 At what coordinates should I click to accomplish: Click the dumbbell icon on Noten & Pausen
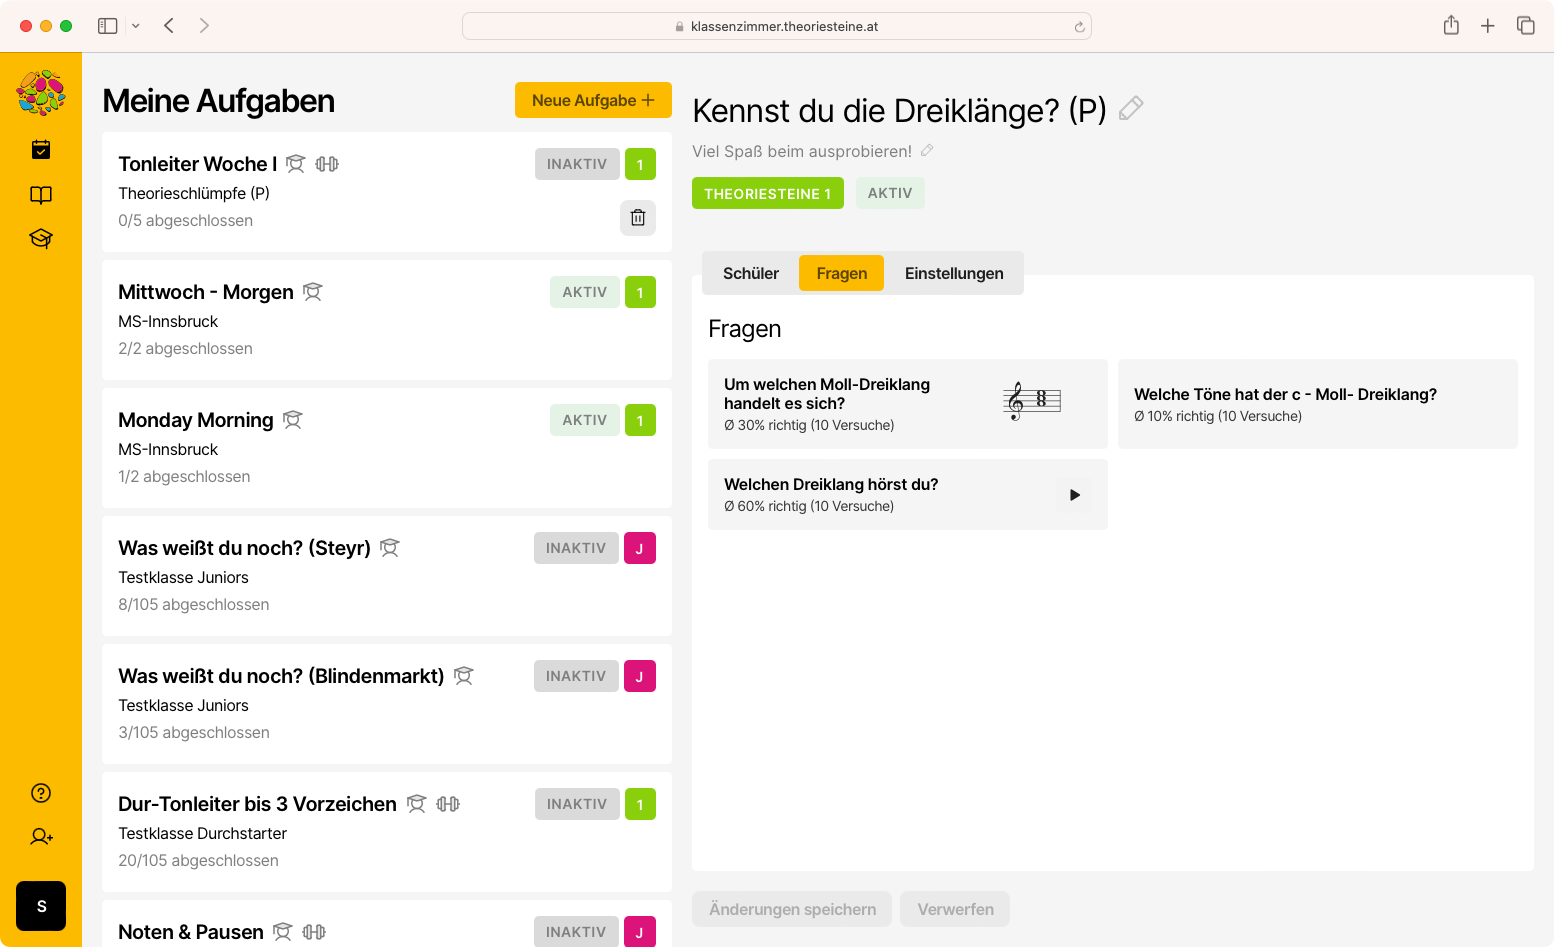click(x=314, y=932)
